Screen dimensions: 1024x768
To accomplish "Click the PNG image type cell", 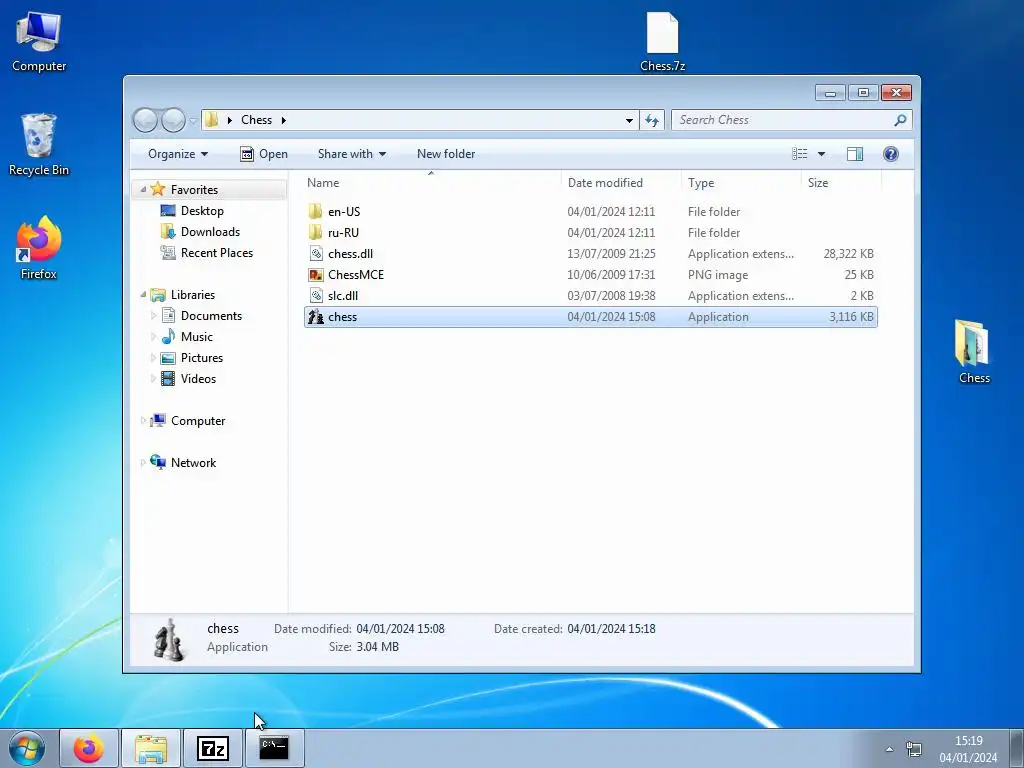I will (718, 275).
